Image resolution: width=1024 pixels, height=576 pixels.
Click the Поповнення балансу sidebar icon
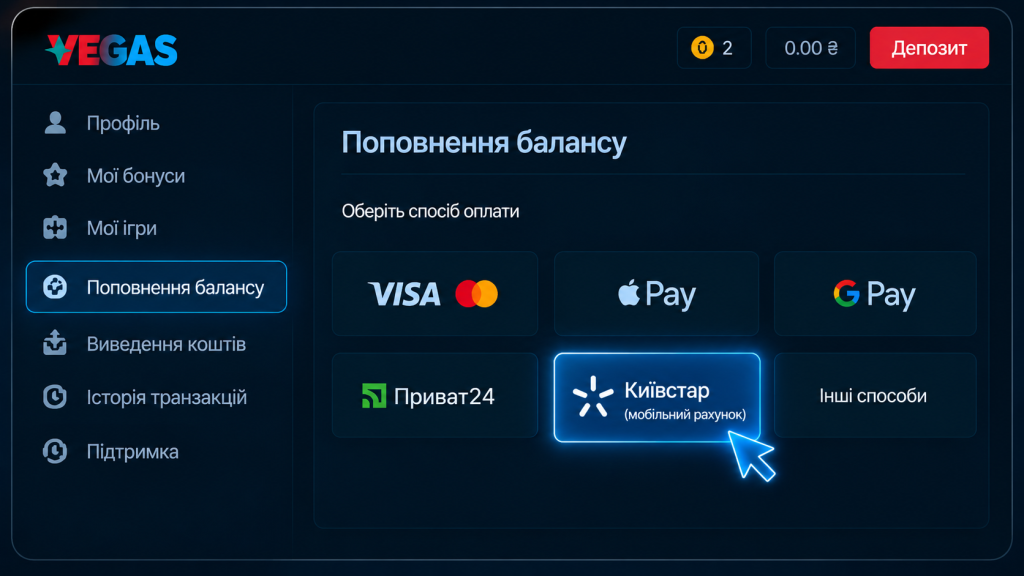click(55, 287)
